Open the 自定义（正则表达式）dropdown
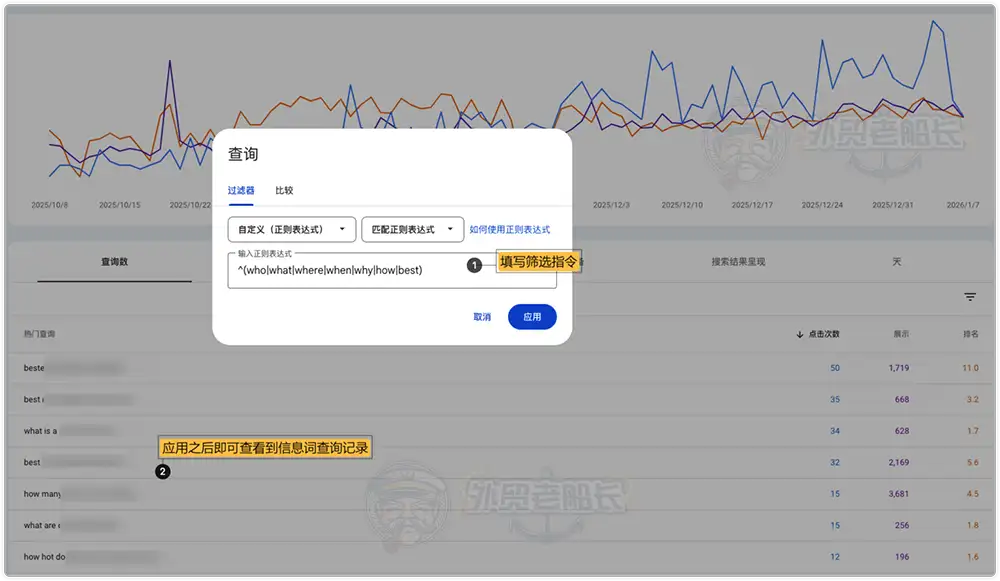The width and height of the screenshot is (1000, 581). pos(291,230)
